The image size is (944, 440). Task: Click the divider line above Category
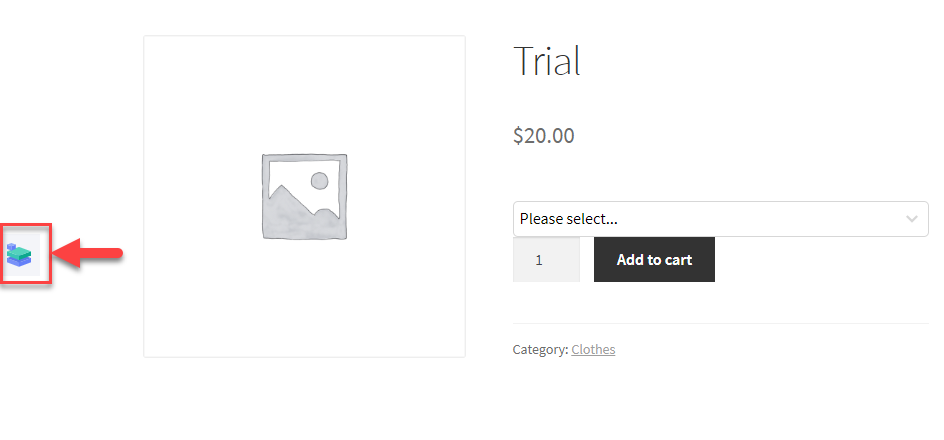point(720,323)
